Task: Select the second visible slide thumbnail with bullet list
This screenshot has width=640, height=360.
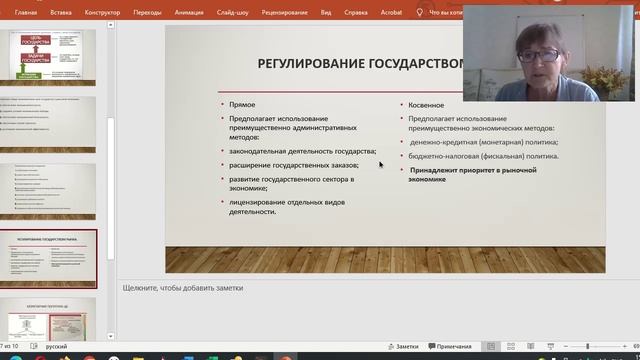Action: pyautogui.click(x=48, y=124)
